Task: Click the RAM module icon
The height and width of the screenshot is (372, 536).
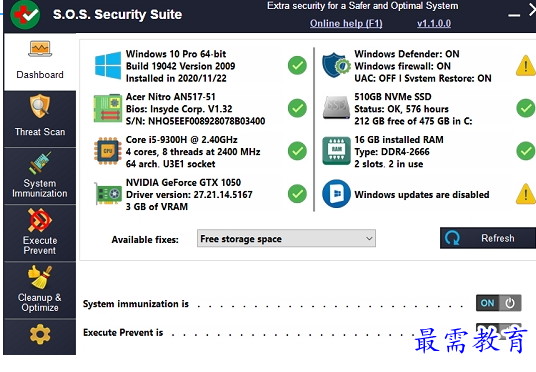Action: (336, 151)
